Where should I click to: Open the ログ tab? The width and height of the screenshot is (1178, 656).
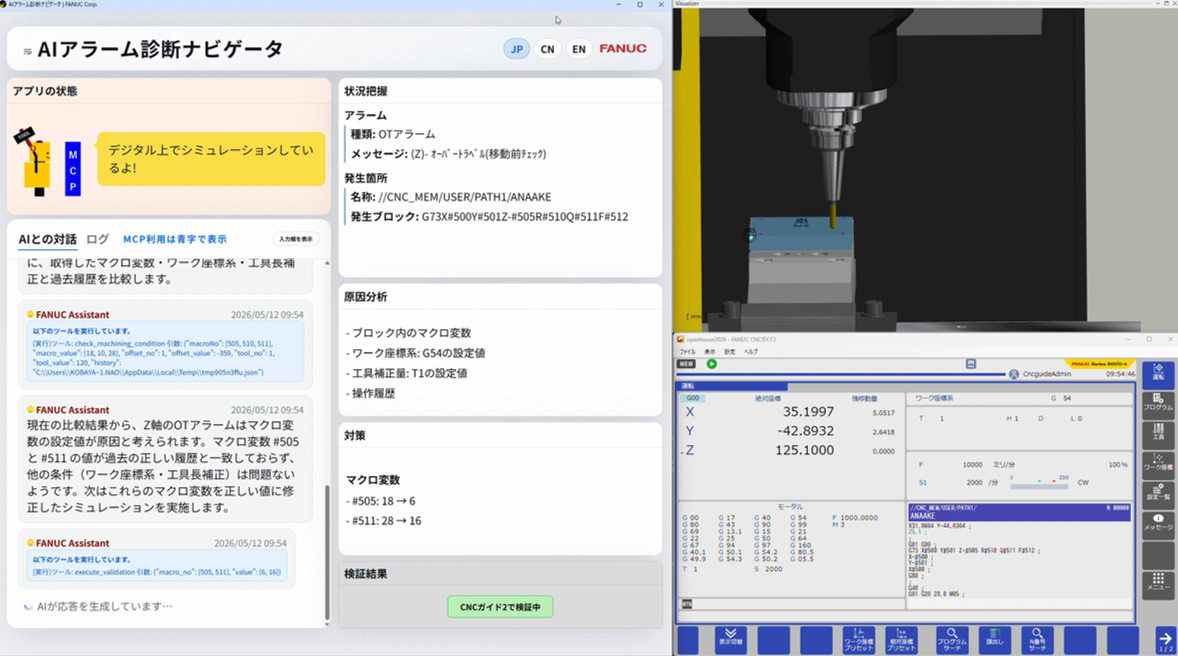[98, 239]
